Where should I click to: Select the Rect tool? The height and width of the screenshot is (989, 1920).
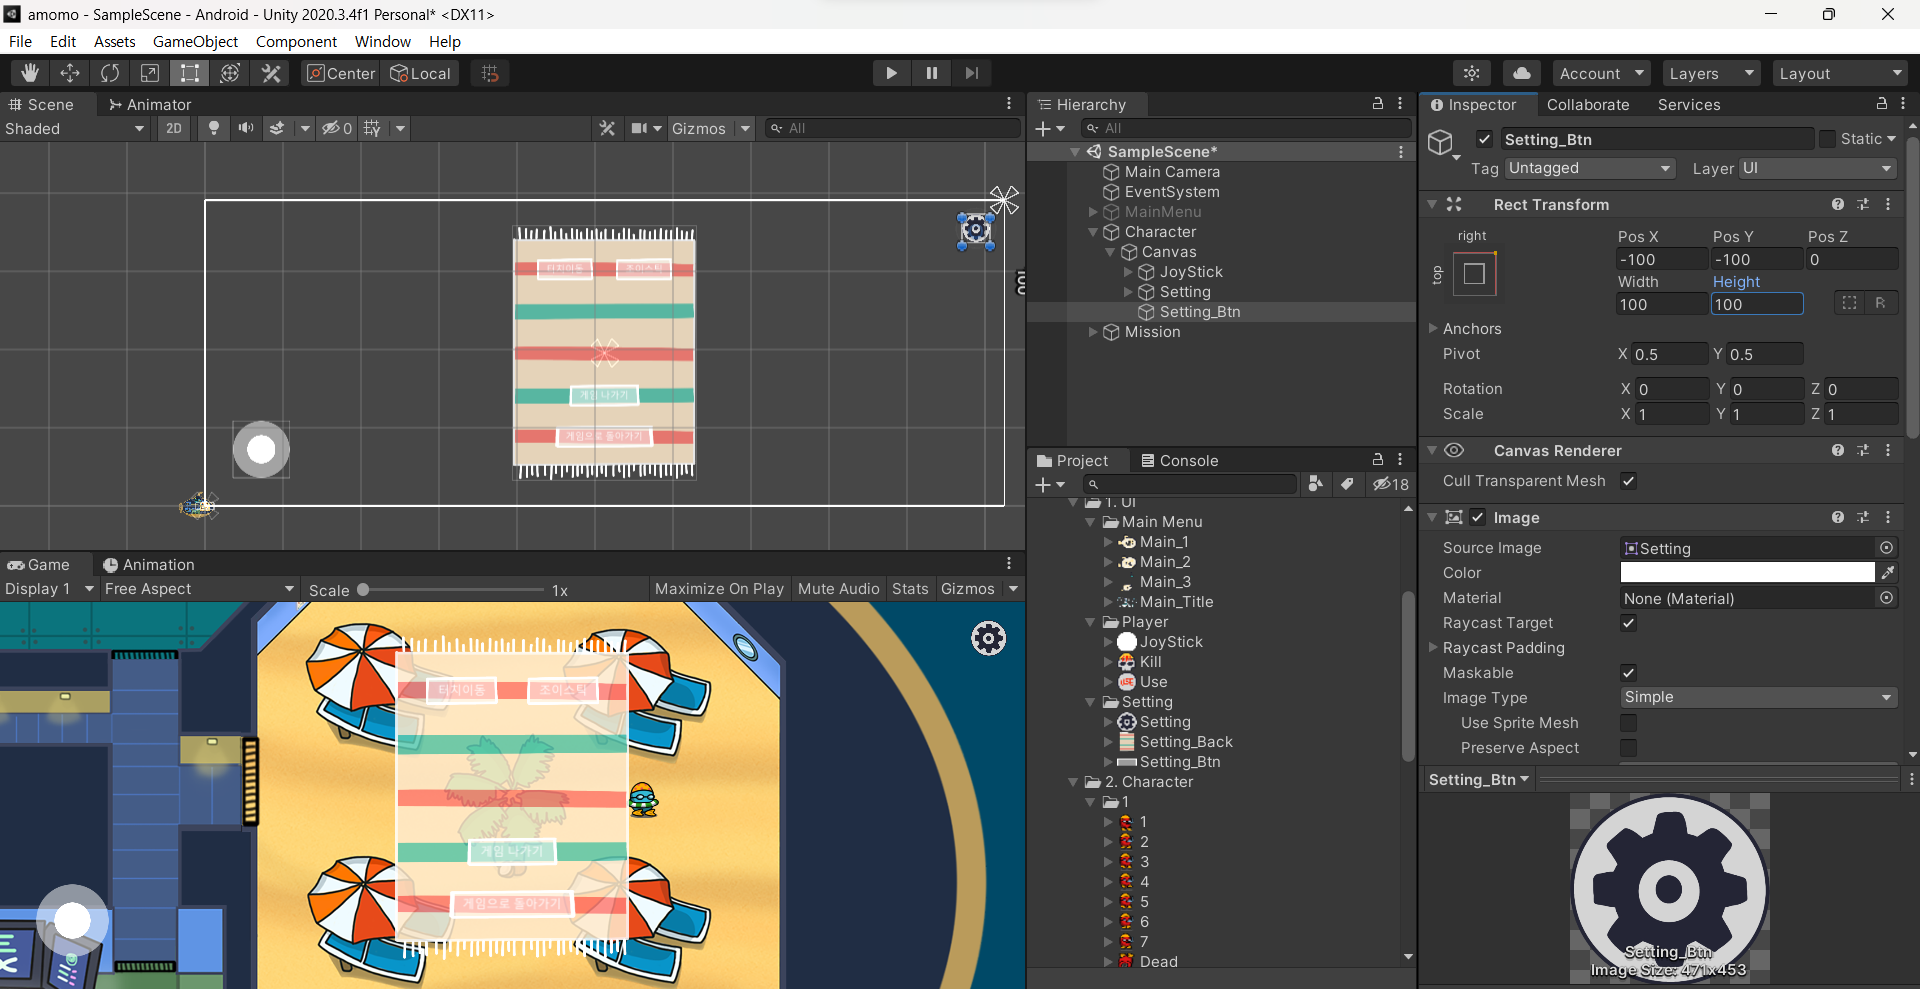point(190,73)
